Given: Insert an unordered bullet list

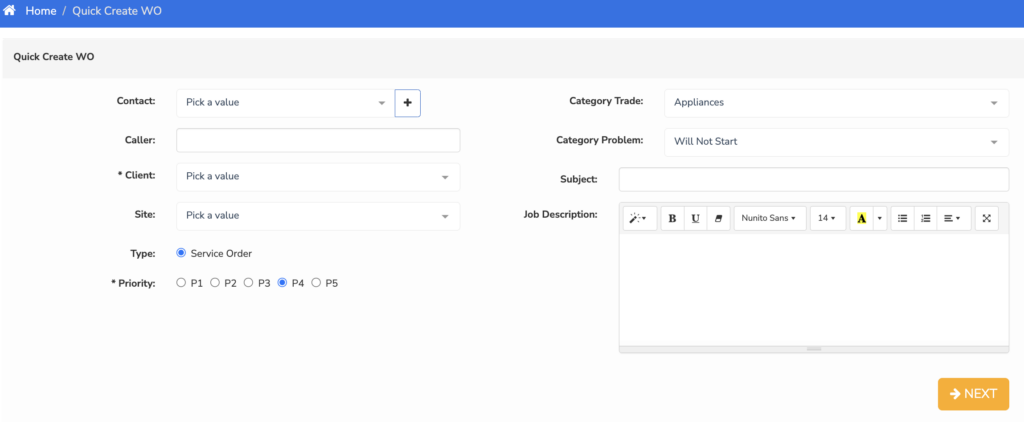Looking at the screenshot, I should coord(903,218).
